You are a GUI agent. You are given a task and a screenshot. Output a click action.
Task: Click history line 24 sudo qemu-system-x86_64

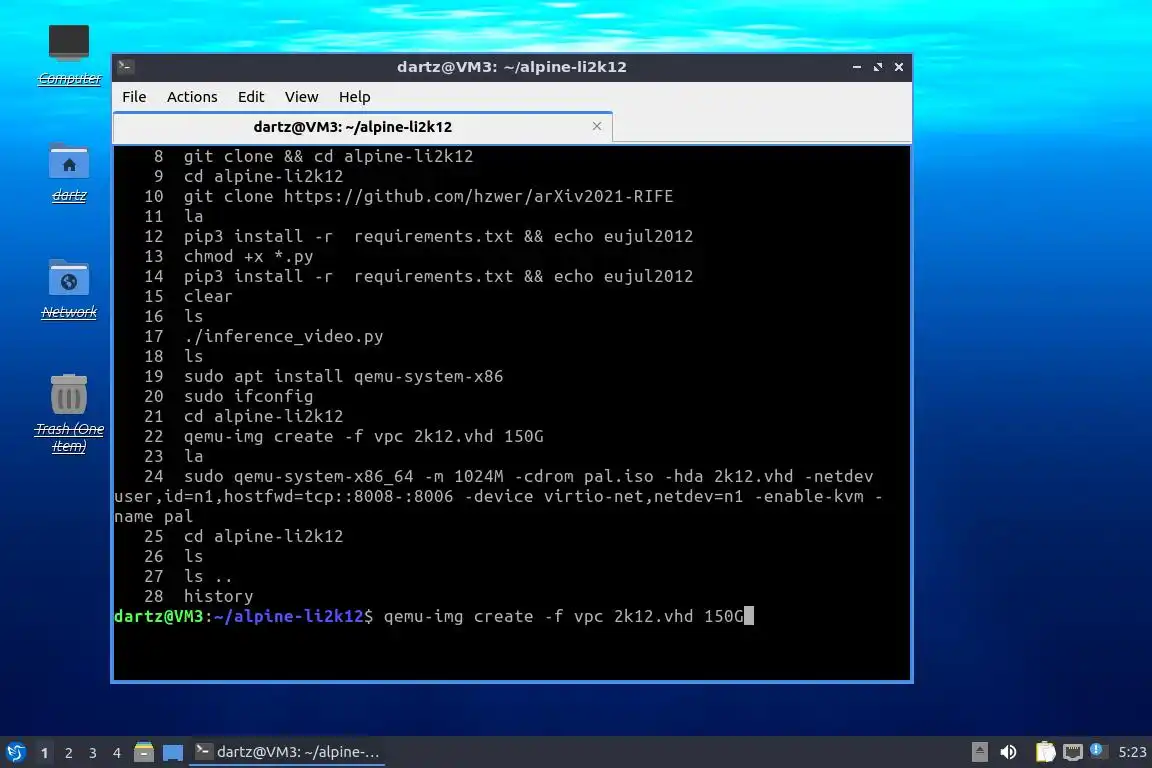click(x=499, y=496)
